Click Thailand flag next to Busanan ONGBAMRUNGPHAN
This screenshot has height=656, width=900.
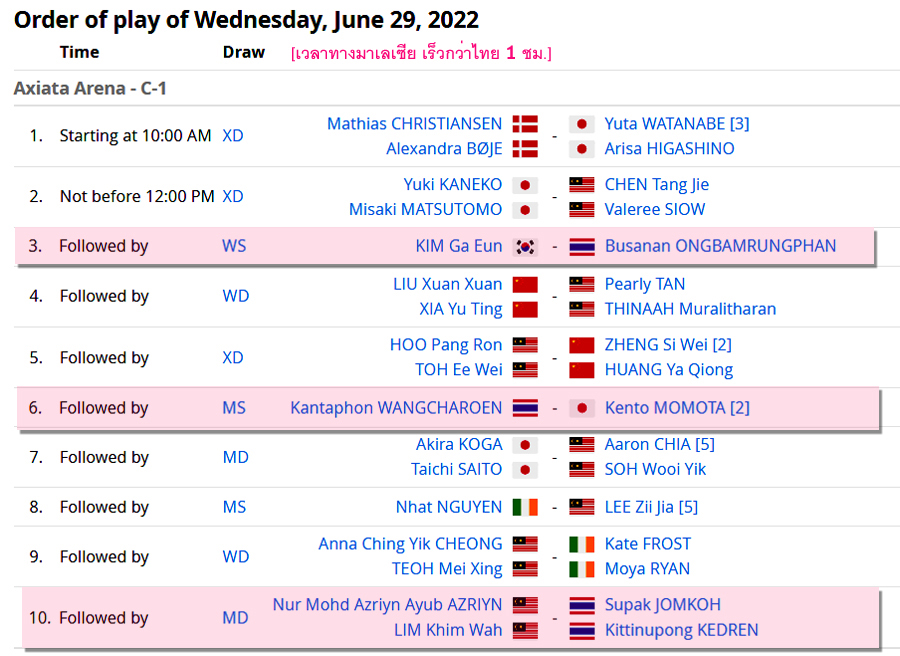pyautogui.click(x=581, y=247)
